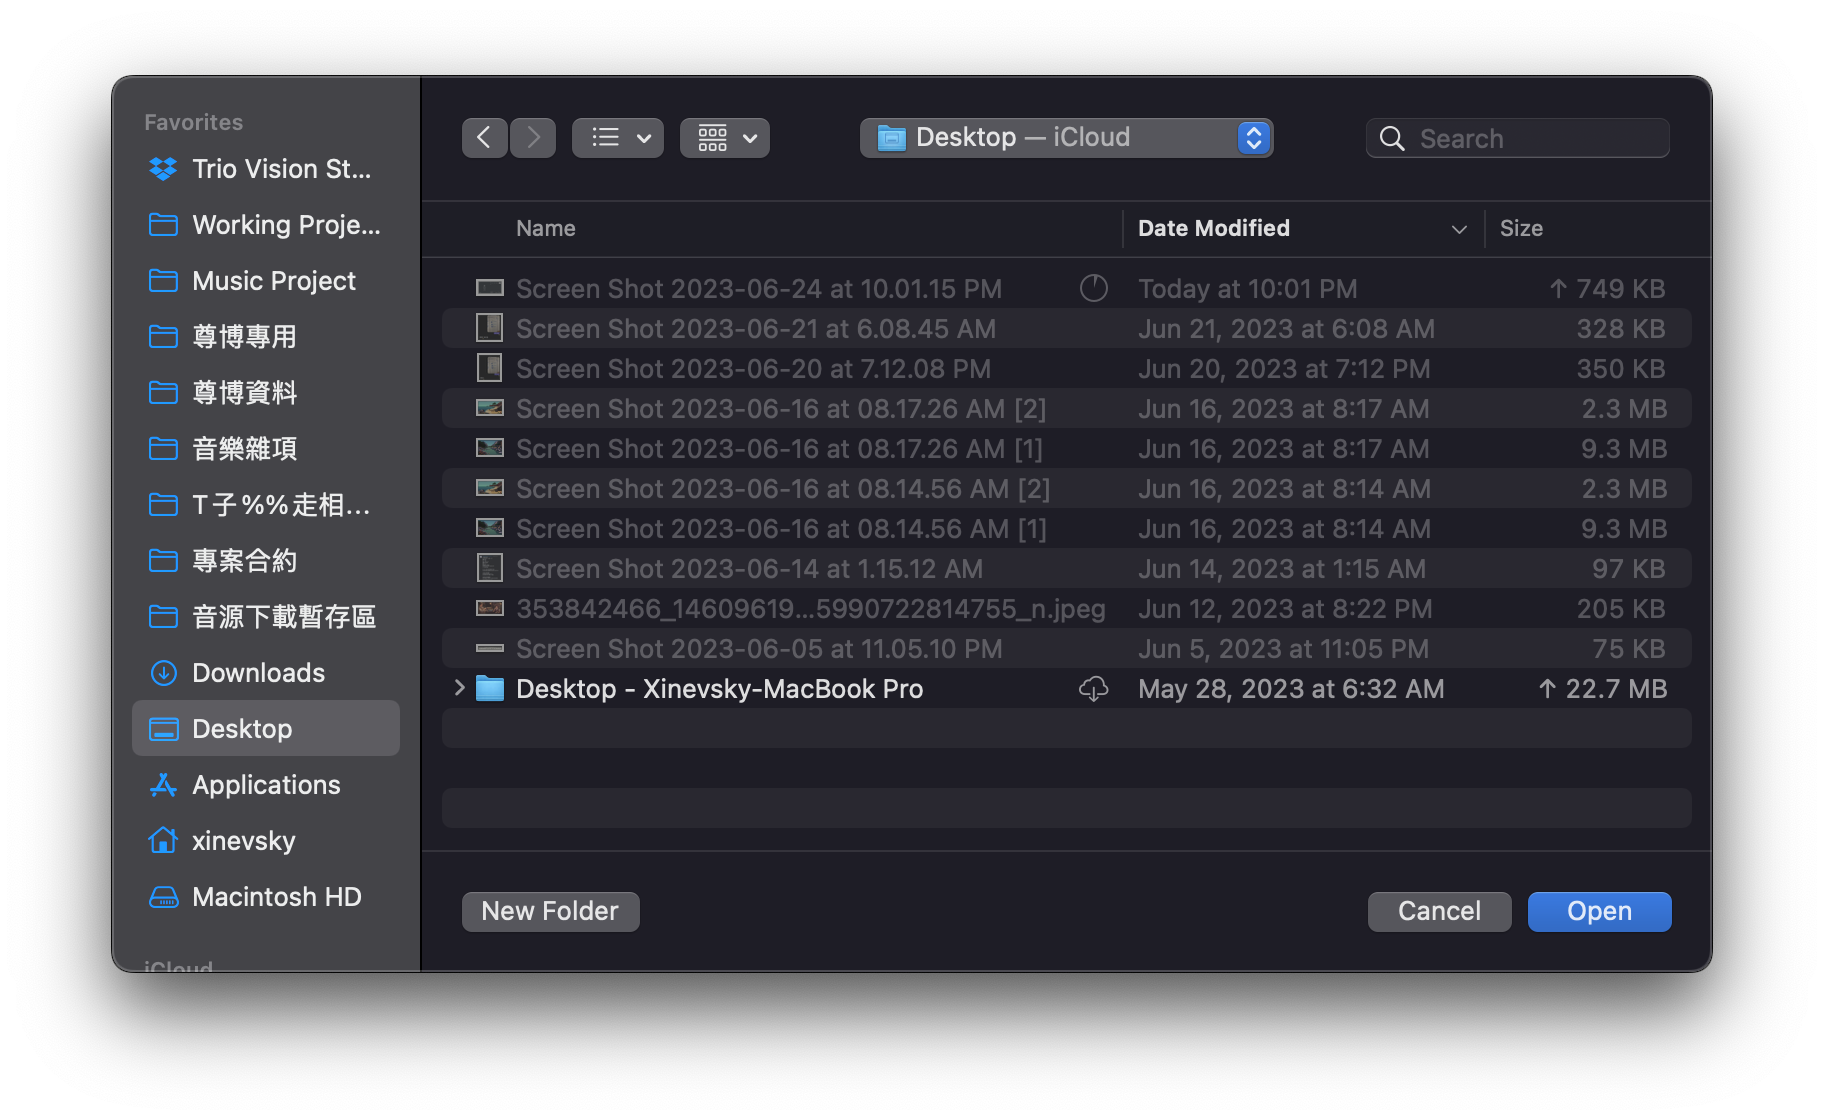The height and width of the screenshot is (1120, 1824).
Task: Click the Favorites sidebar heading
Action: pyautogui.click(x=193, y=122)
